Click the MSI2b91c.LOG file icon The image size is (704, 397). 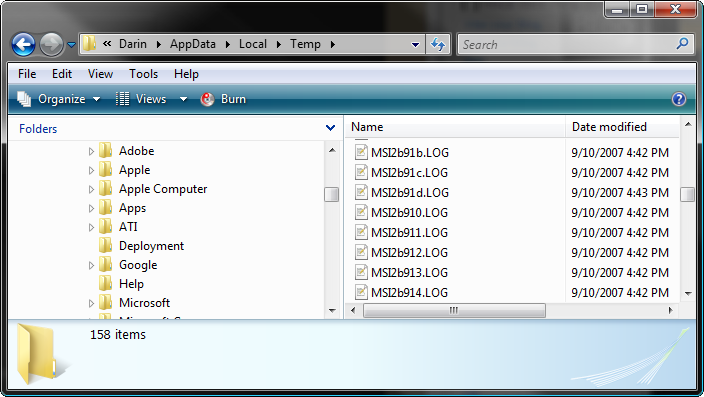[x=361, y=172]
